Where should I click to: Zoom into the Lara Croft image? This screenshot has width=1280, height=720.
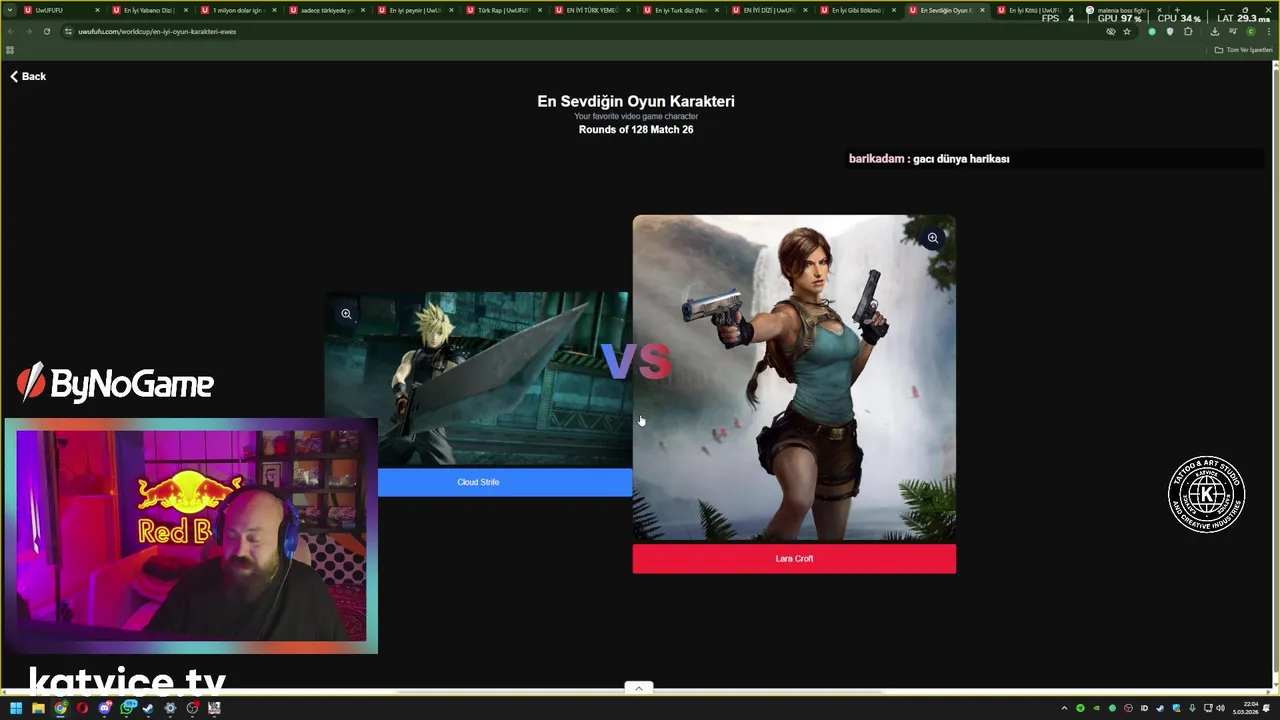point(932,238)
